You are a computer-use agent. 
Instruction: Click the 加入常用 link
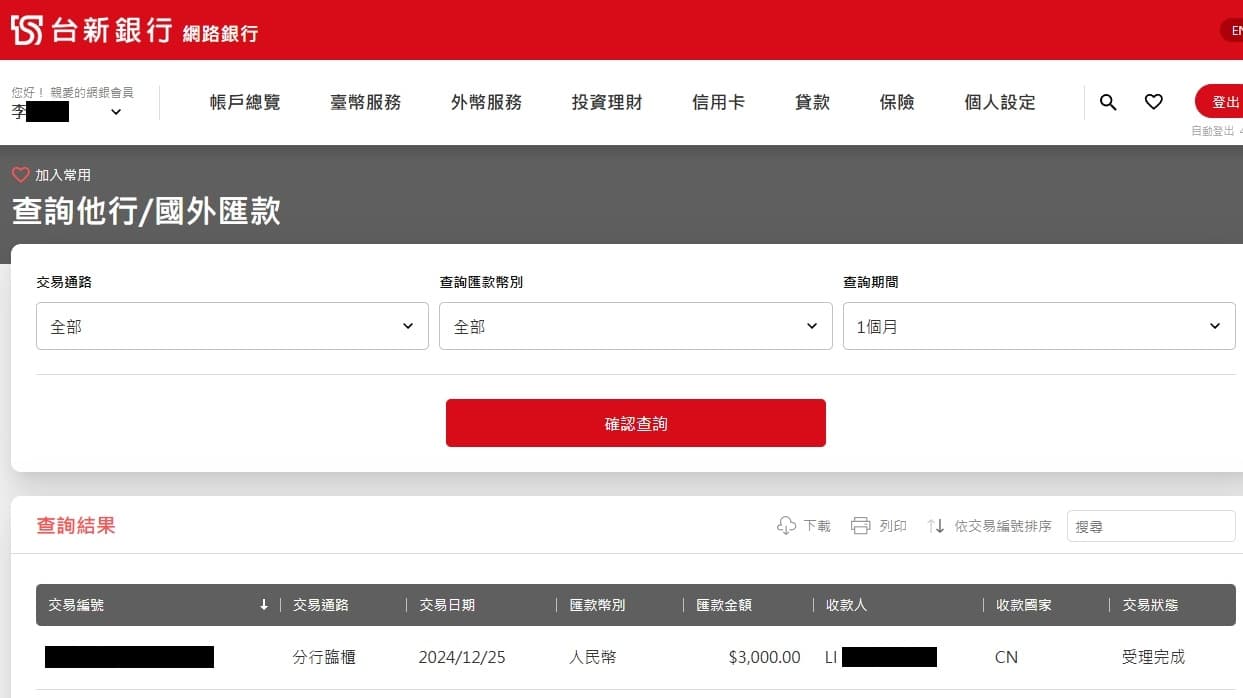(63, 175)
